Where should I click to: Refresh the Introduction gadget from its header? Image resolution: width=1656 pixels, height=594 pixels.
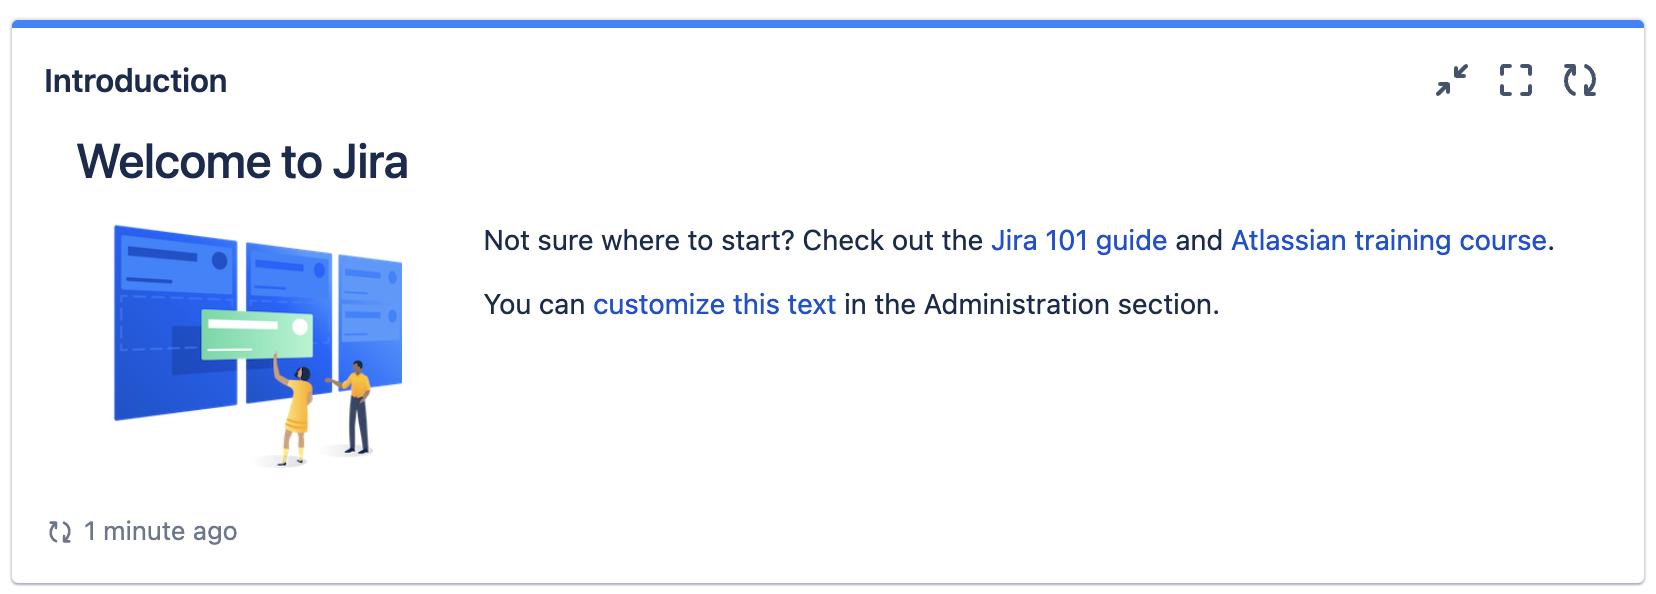(1580, 80)
